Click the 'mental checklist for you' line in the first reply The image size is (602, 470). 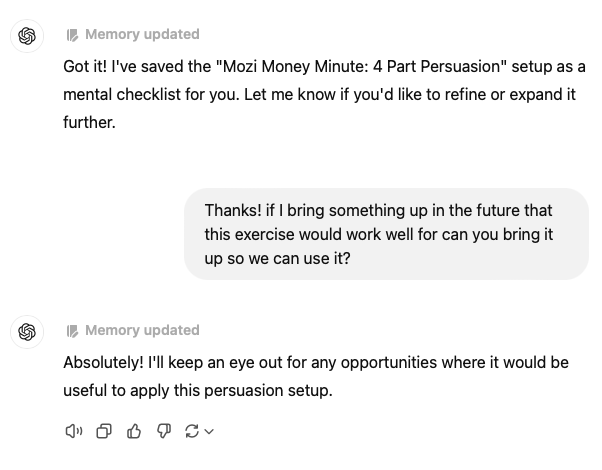point(319,94)
